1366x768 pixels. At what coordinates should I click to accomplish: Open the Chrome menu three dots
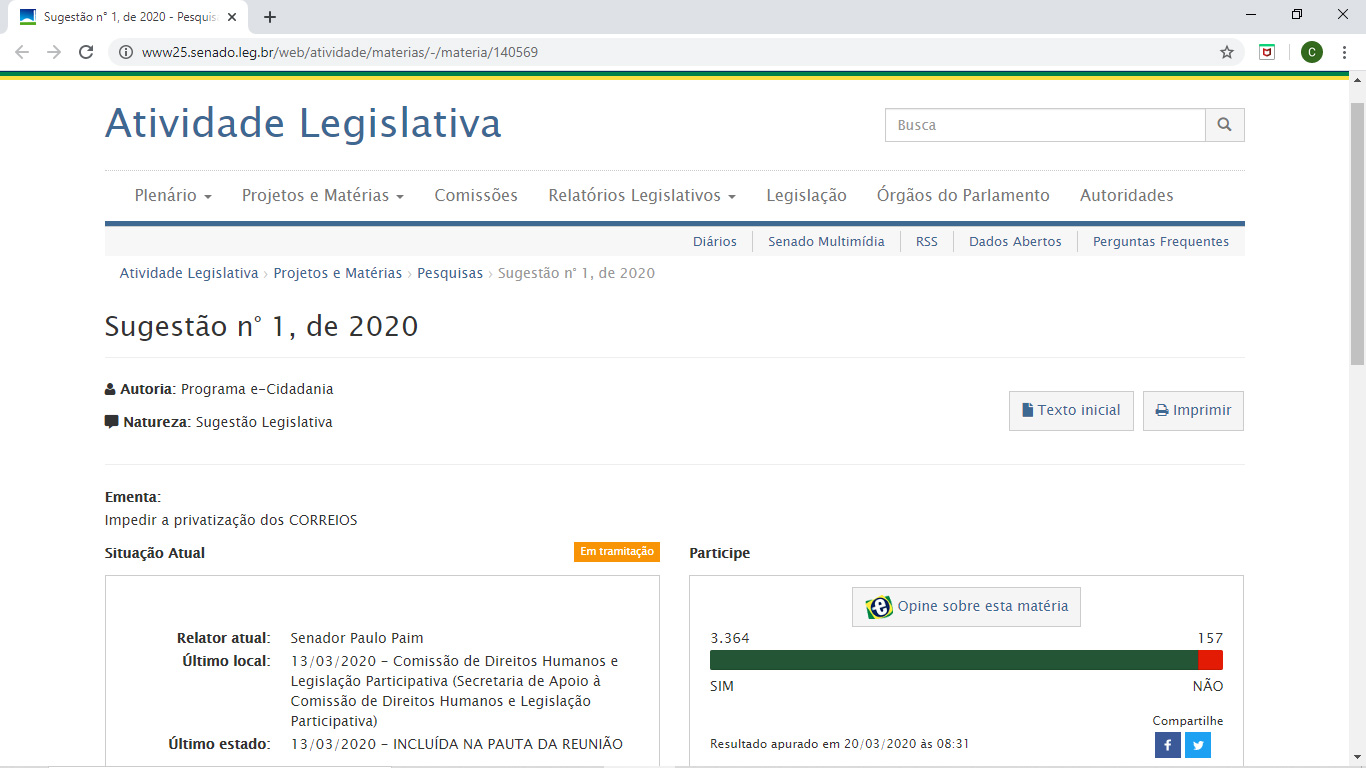(1344, 52)
